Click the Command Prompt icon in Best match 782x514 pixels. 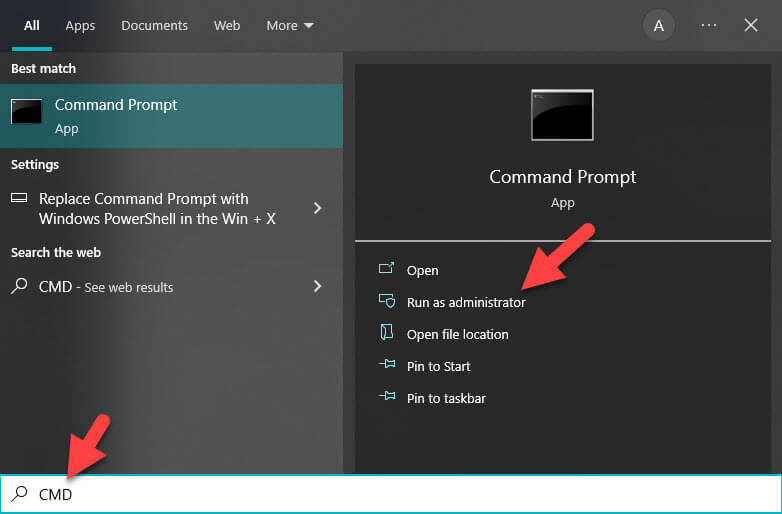tap(26, 112)
